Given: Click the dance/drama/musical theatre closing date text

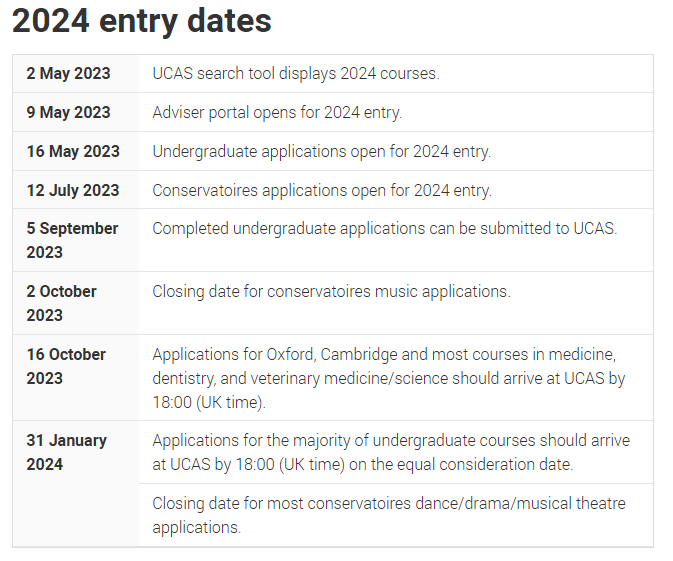Looking at the screenshot, I should (389, 516).
